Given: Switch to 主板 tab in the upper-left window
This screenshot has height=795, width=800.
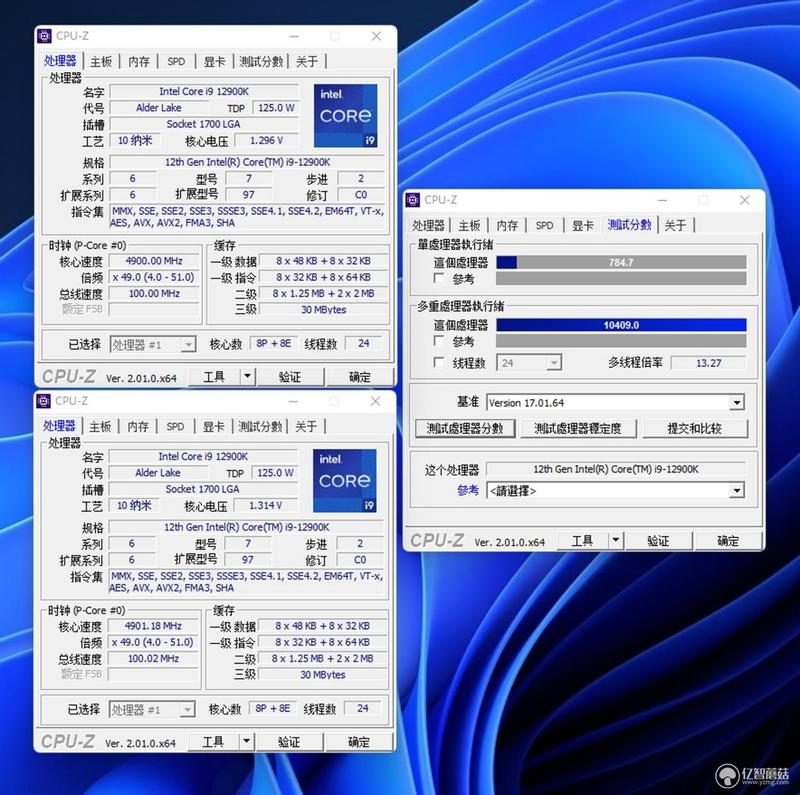Looking at the screenshot, I should click(x=101, y=62).
